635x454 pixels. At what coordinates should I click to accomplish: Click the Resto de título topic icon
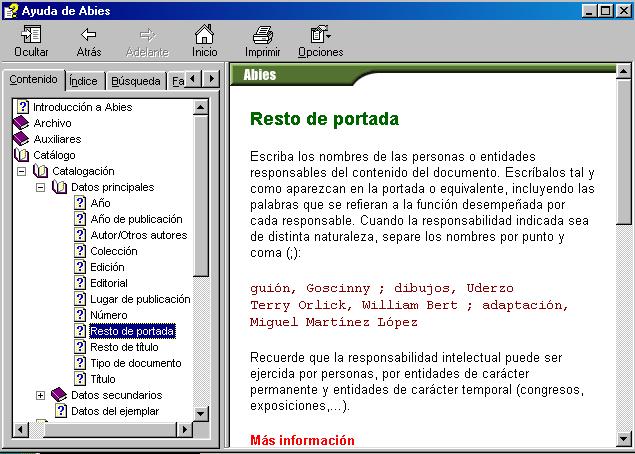[80, 347]
